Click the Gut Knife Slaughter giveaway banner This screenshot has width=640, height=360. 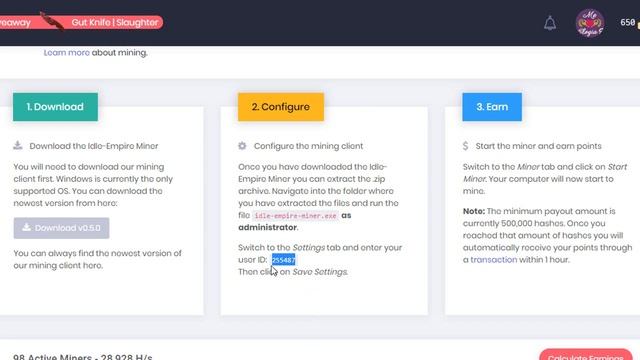[x=82, y=22]
